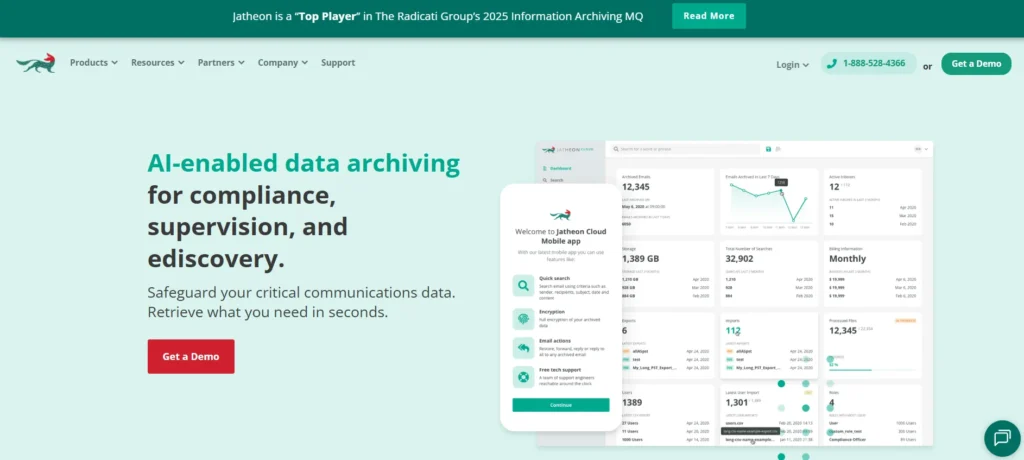
Task: Expand the Partners menu chevron
Action: coord(241,63)
